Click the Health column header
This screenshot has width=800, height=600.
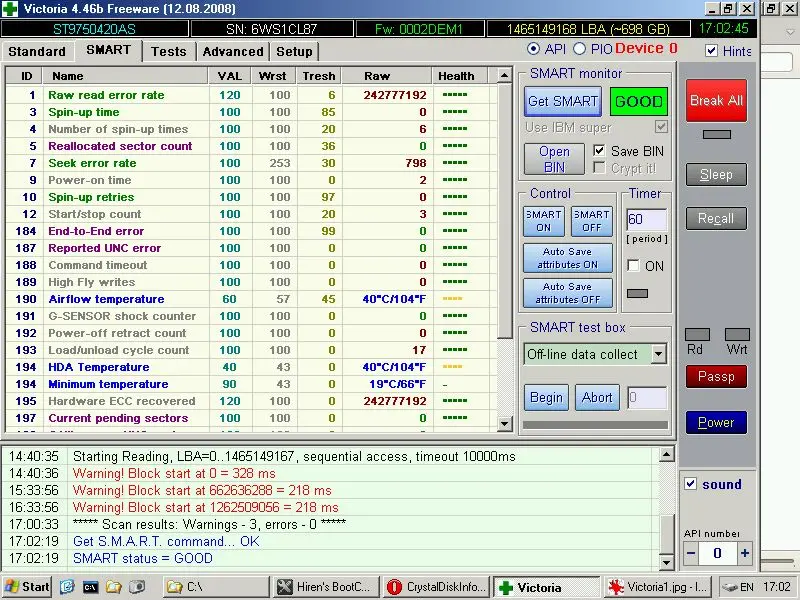click(460, 76)
